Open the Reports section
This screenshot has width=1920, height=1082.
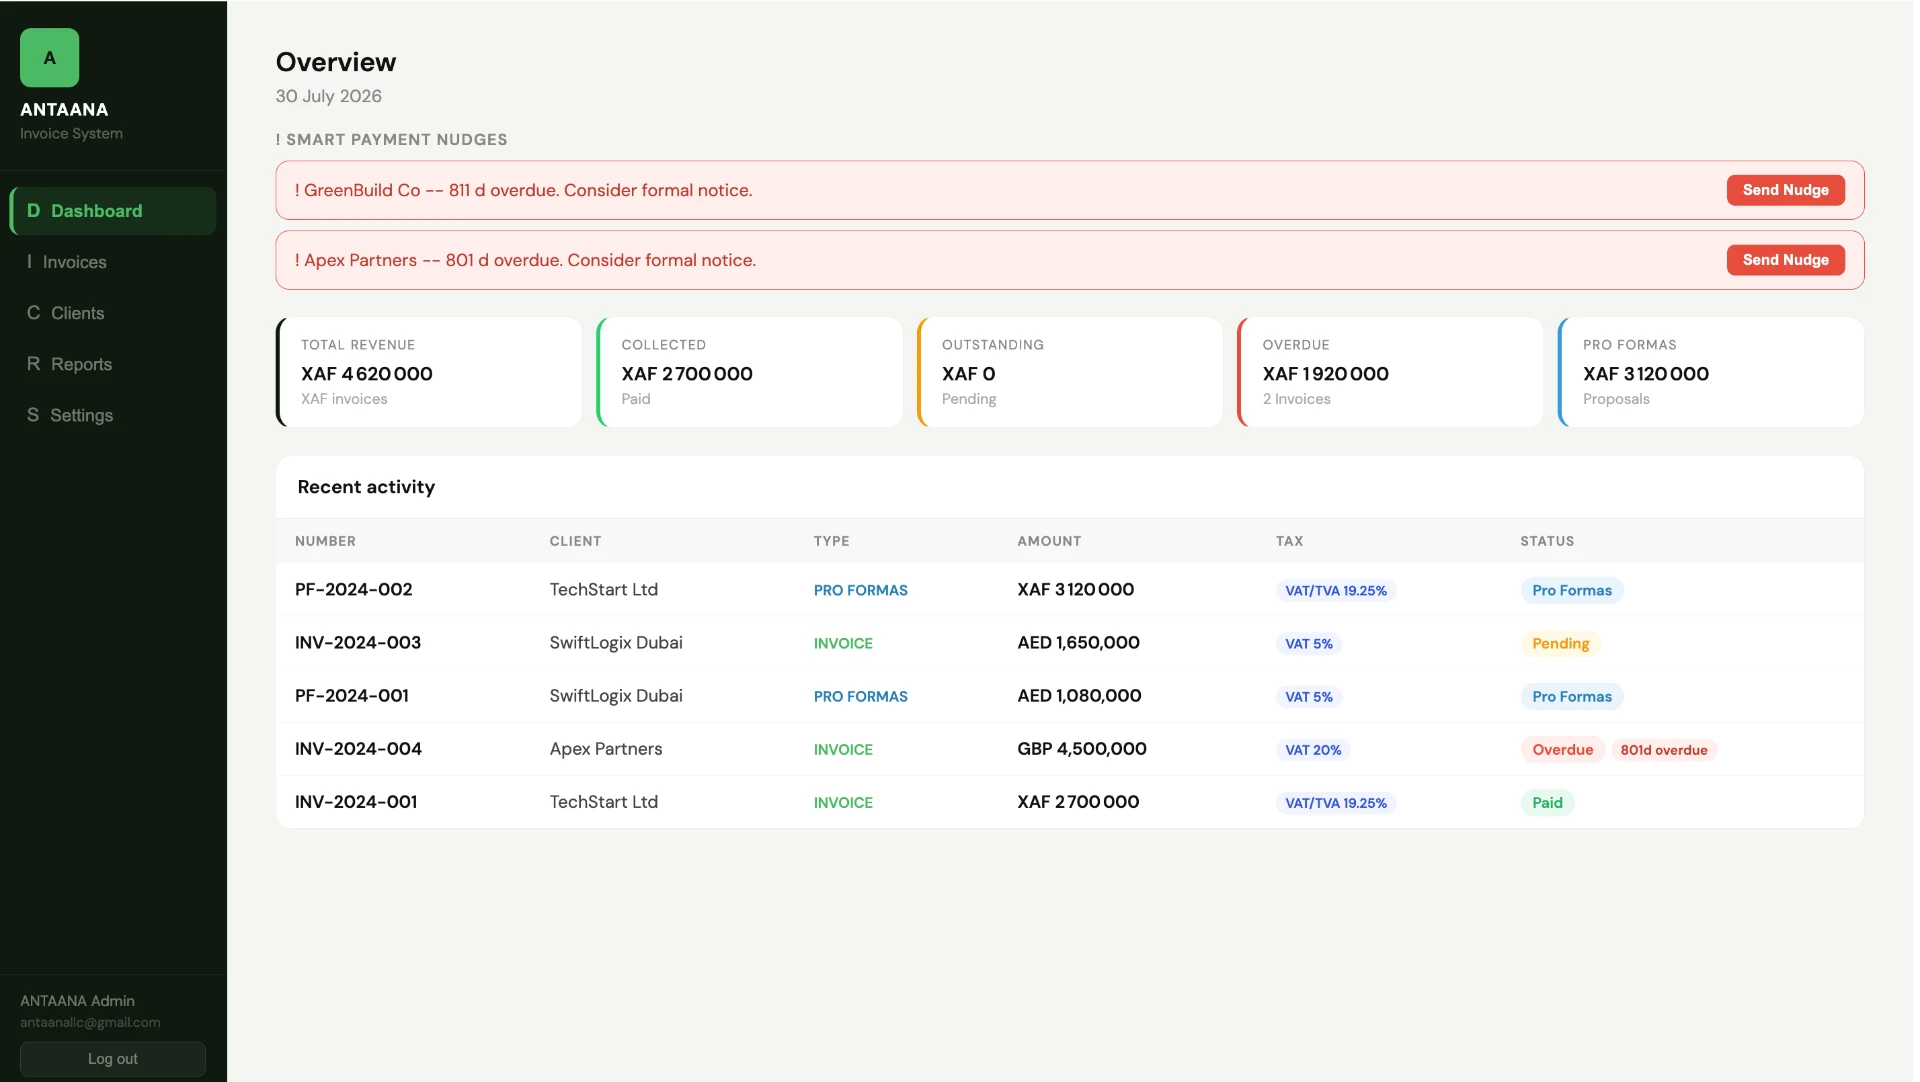[113, 364]
